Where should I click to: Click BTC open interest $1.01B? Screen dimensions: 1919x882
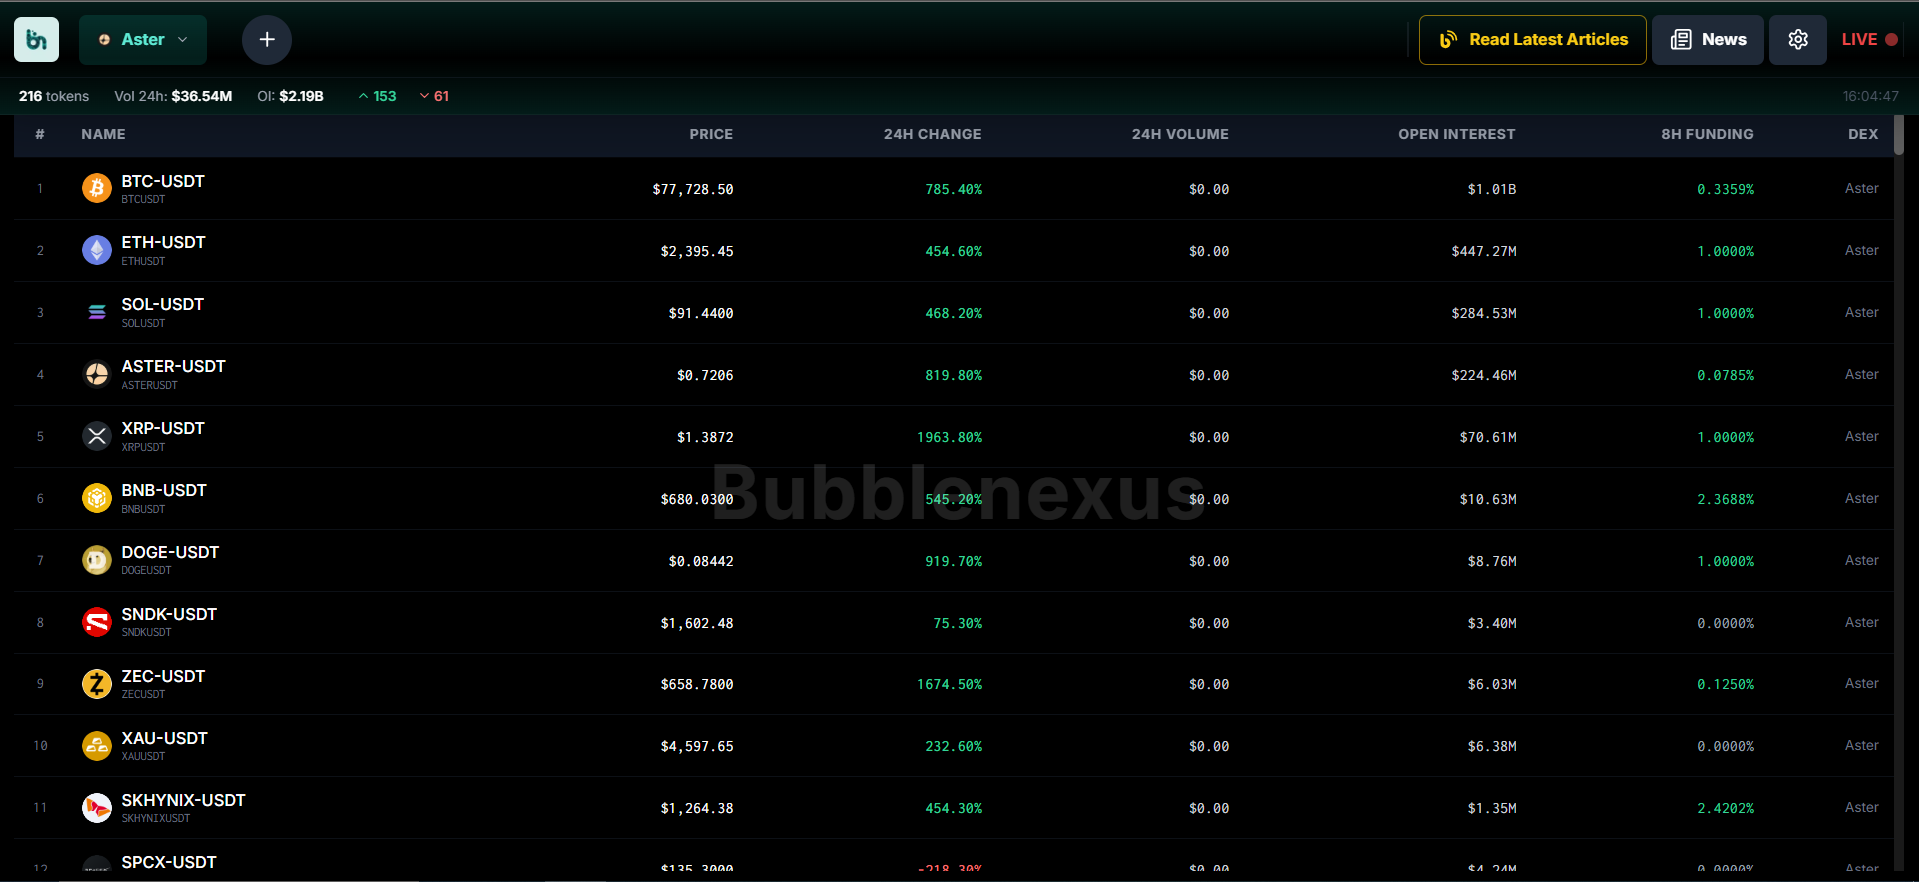click(x=1492, y=189)
